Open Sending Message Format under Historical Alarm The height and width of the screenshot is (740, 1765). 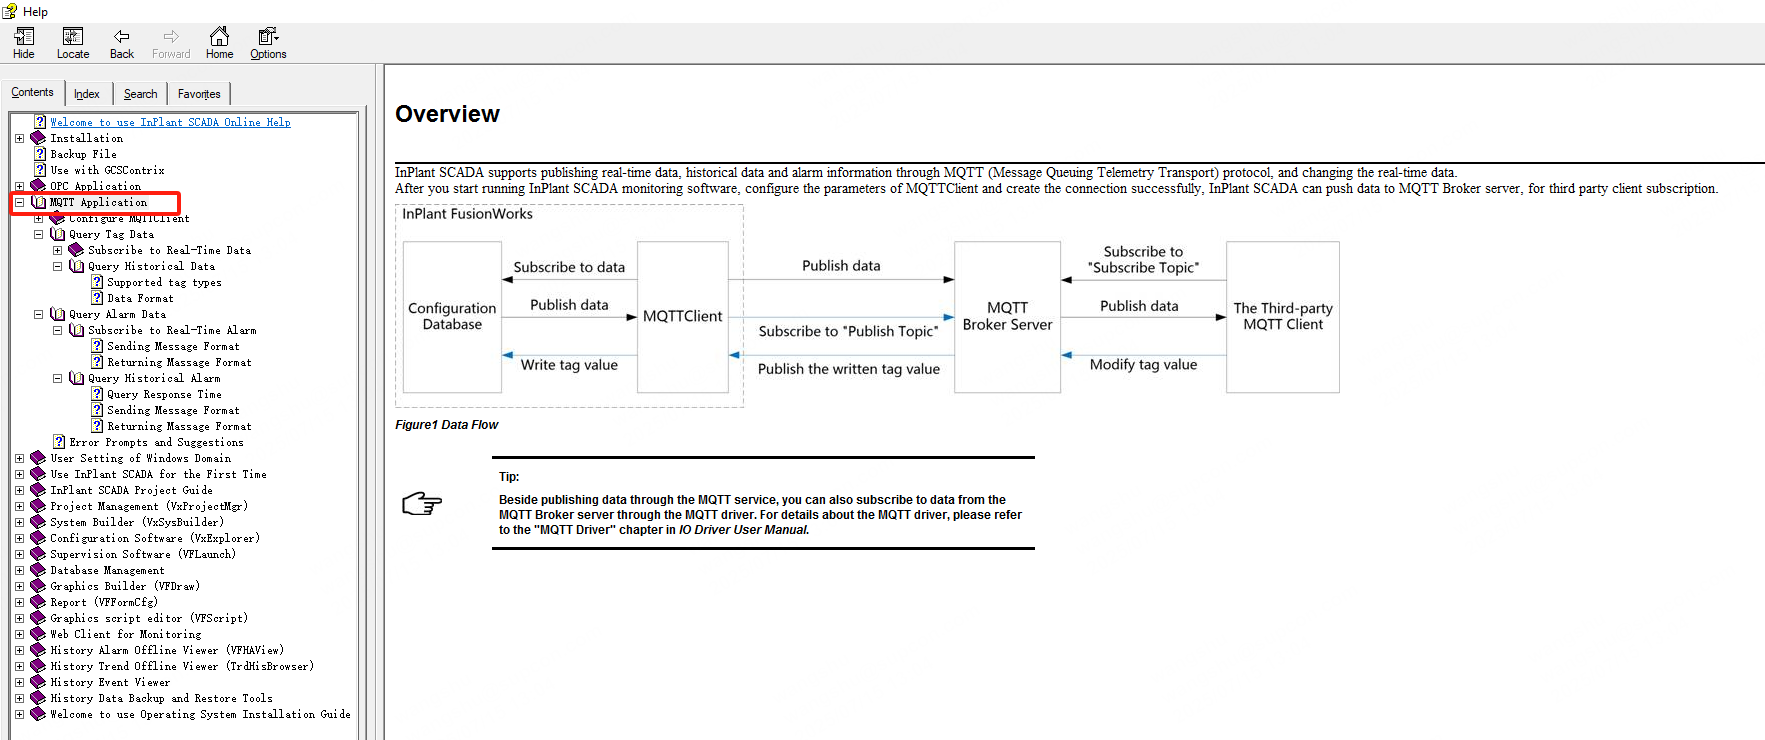173,410
